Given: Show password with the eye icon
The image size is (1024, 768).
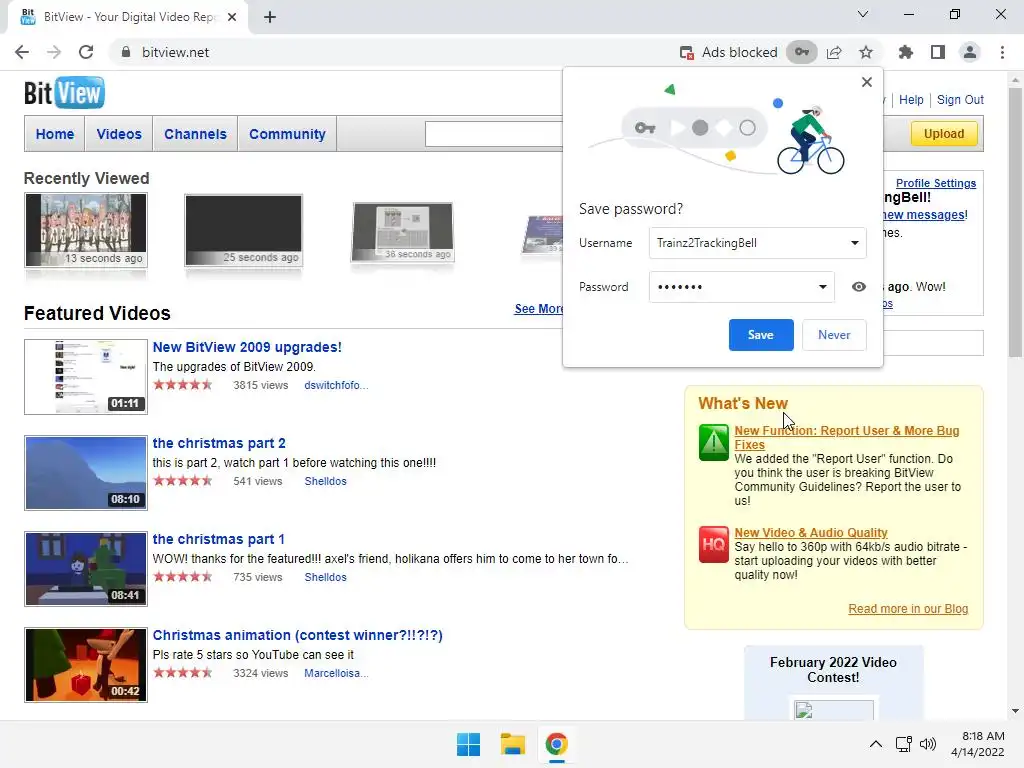Looking at the screenshot, I should coord(859,287).
